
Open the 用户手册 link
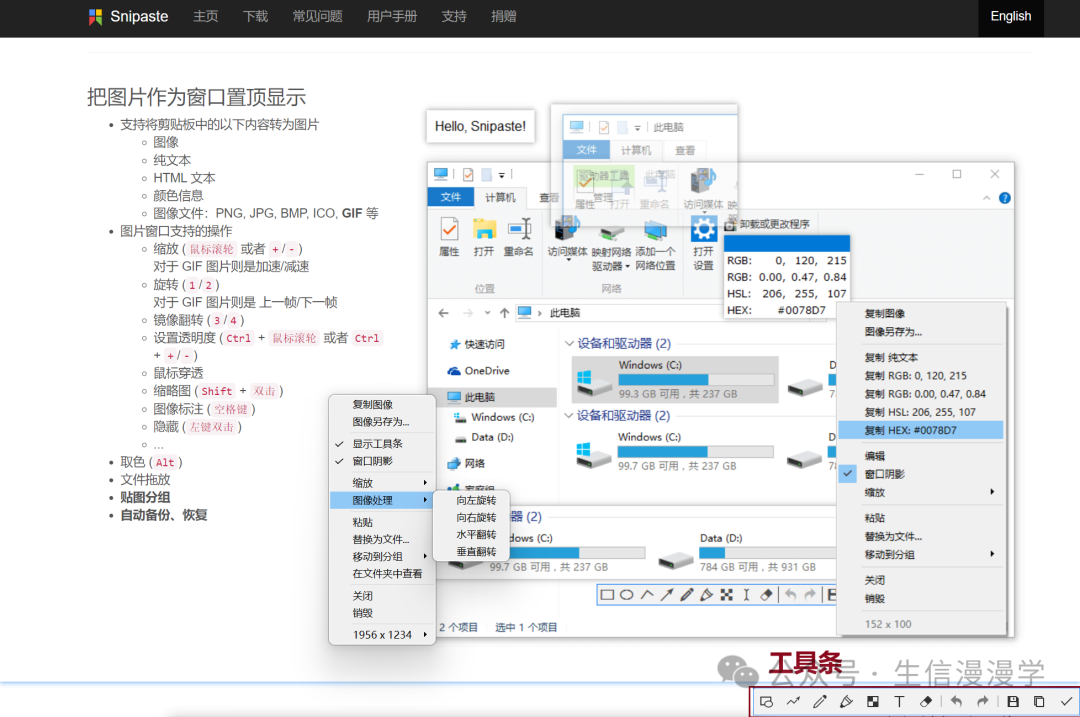[x=392, y=17]
